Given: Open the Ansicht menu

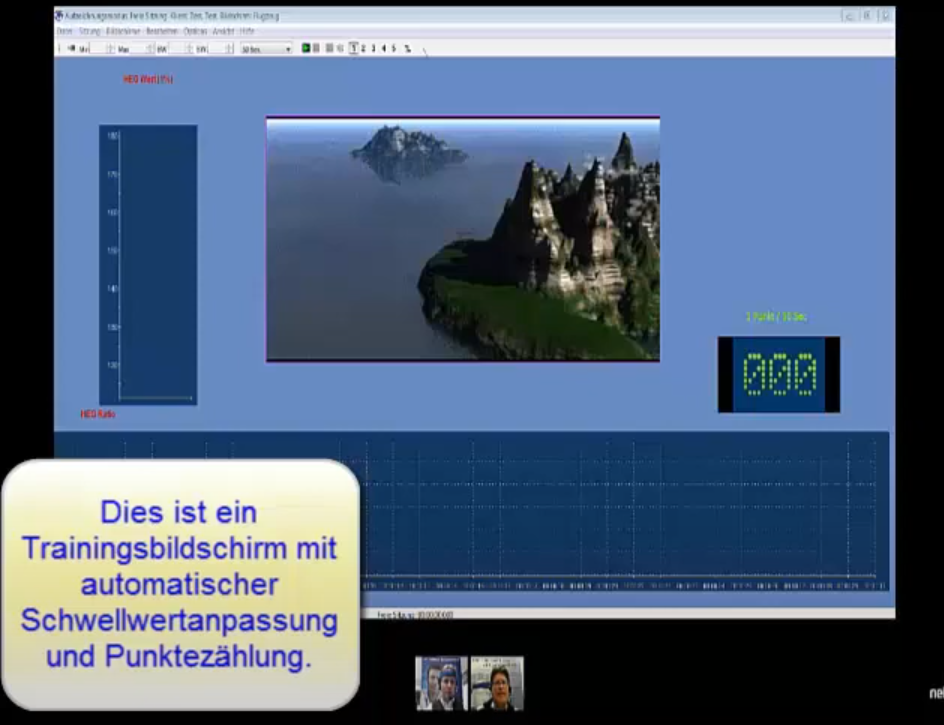Looking at the screenshot, I should (x=223, y=31).
